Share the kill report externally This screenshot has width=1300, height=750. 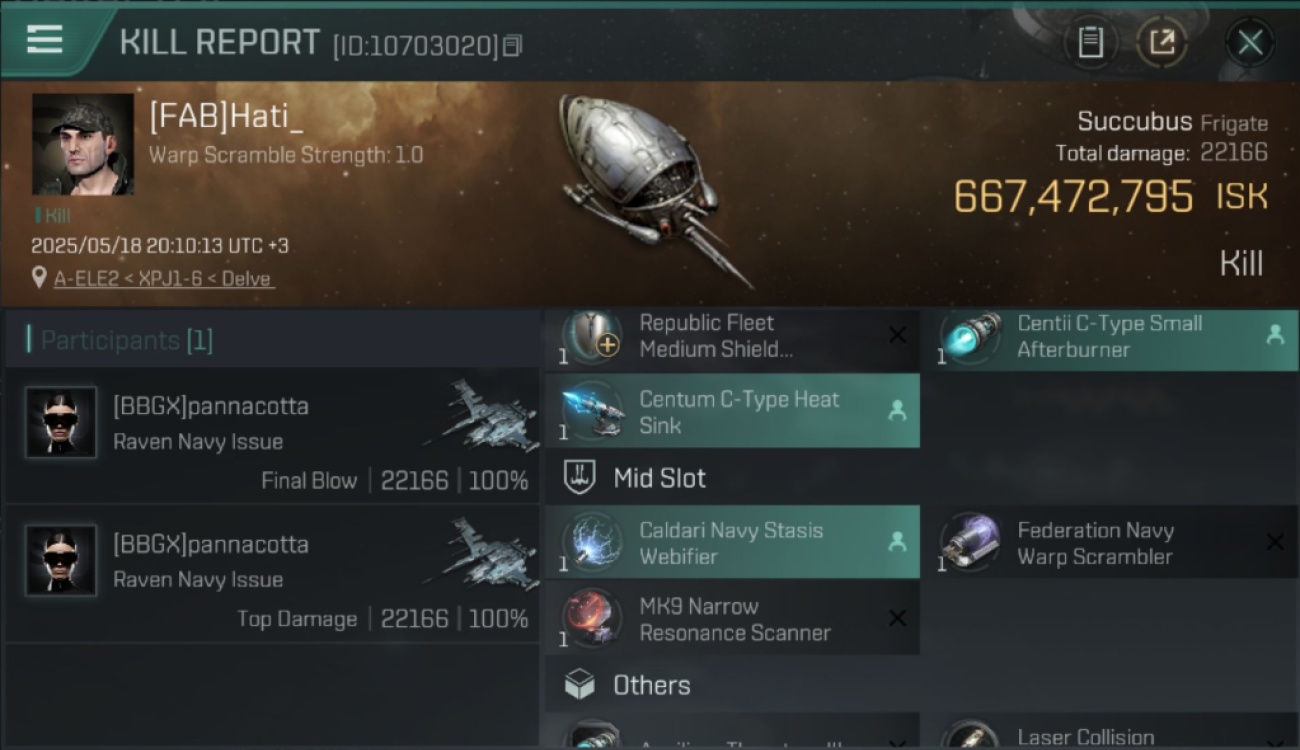click(1161, 42)
